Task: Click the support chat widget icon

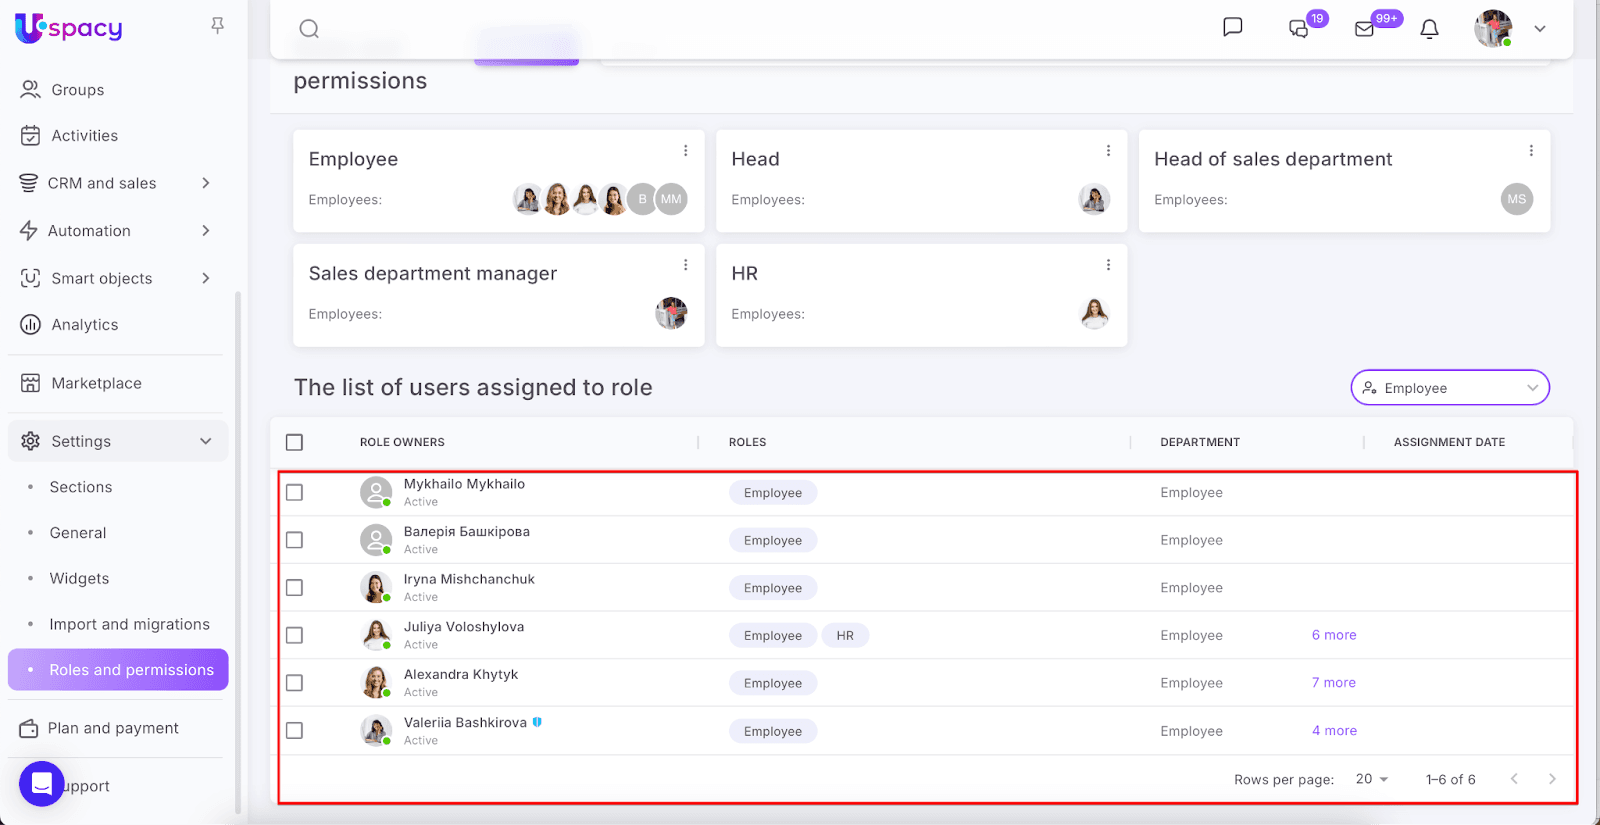Action: [x=42, y=784]
